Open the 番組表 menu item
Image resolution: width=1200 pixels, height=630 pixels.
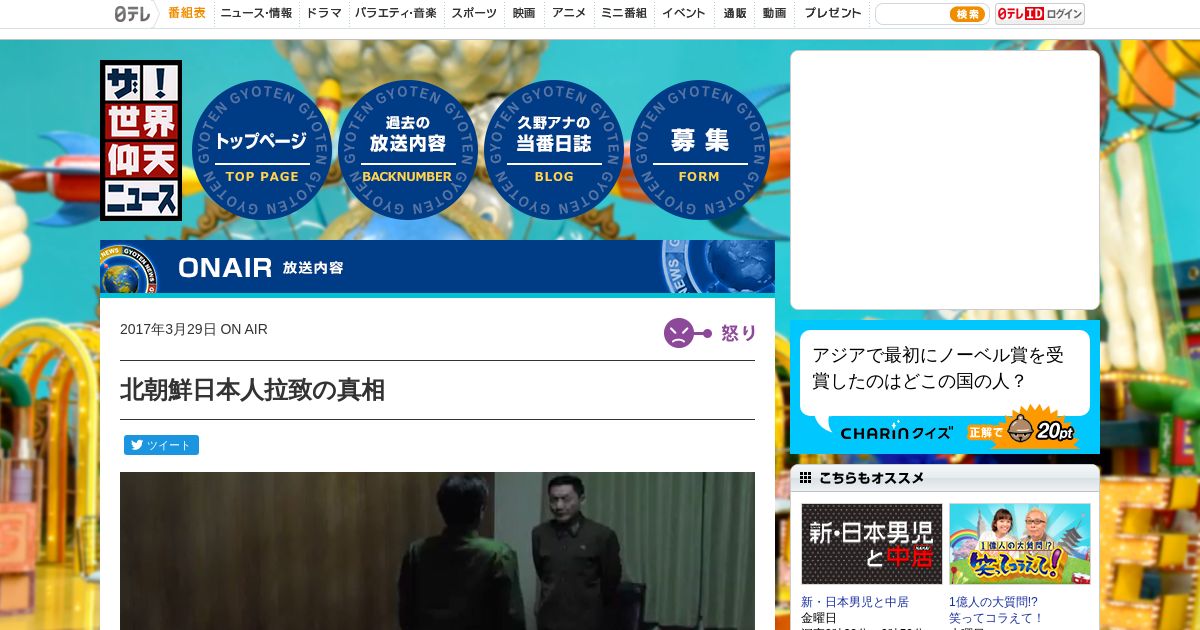tap(187, 14)
